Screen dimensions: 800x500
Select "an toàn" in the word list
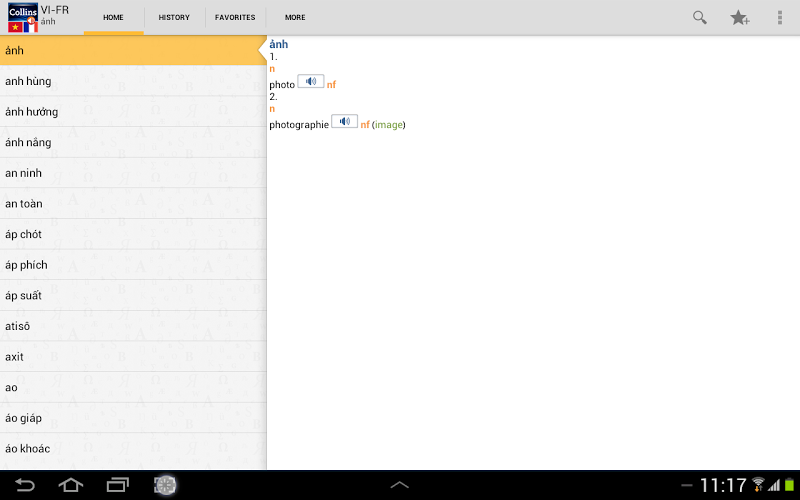pos(133,203)
